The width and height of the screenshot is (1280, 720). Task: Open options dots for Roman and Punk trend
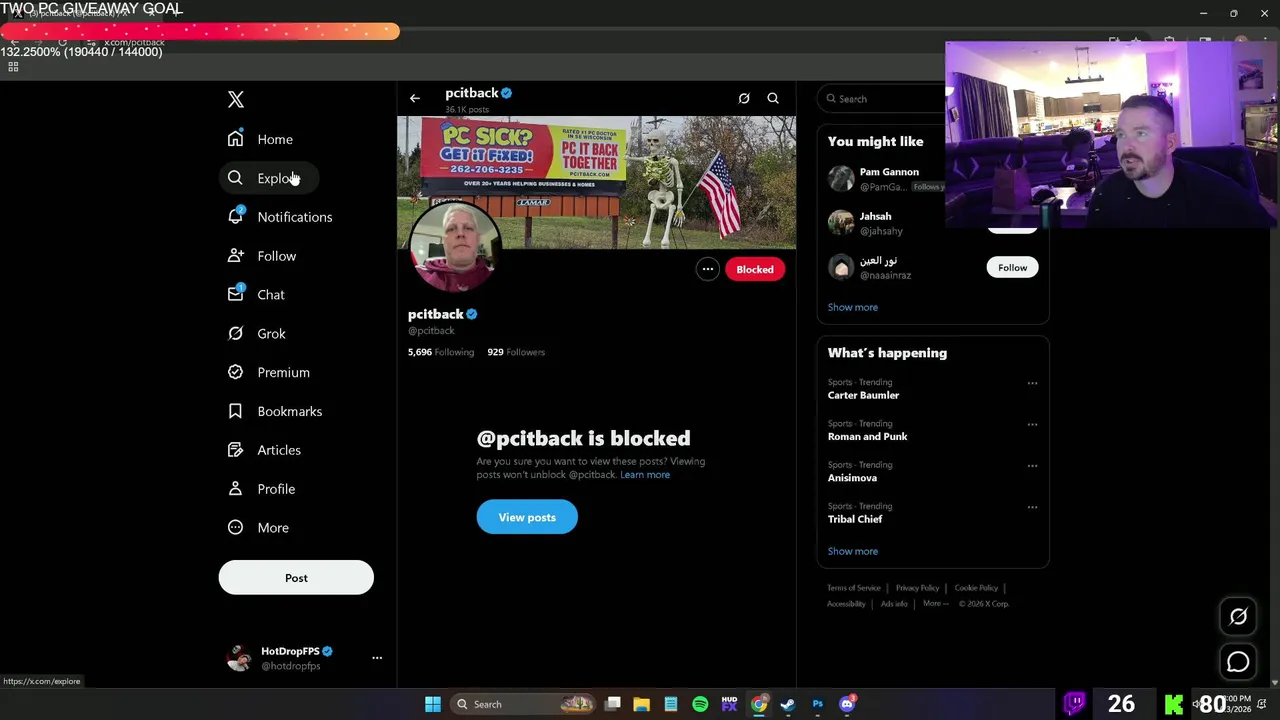point(1032,424)
